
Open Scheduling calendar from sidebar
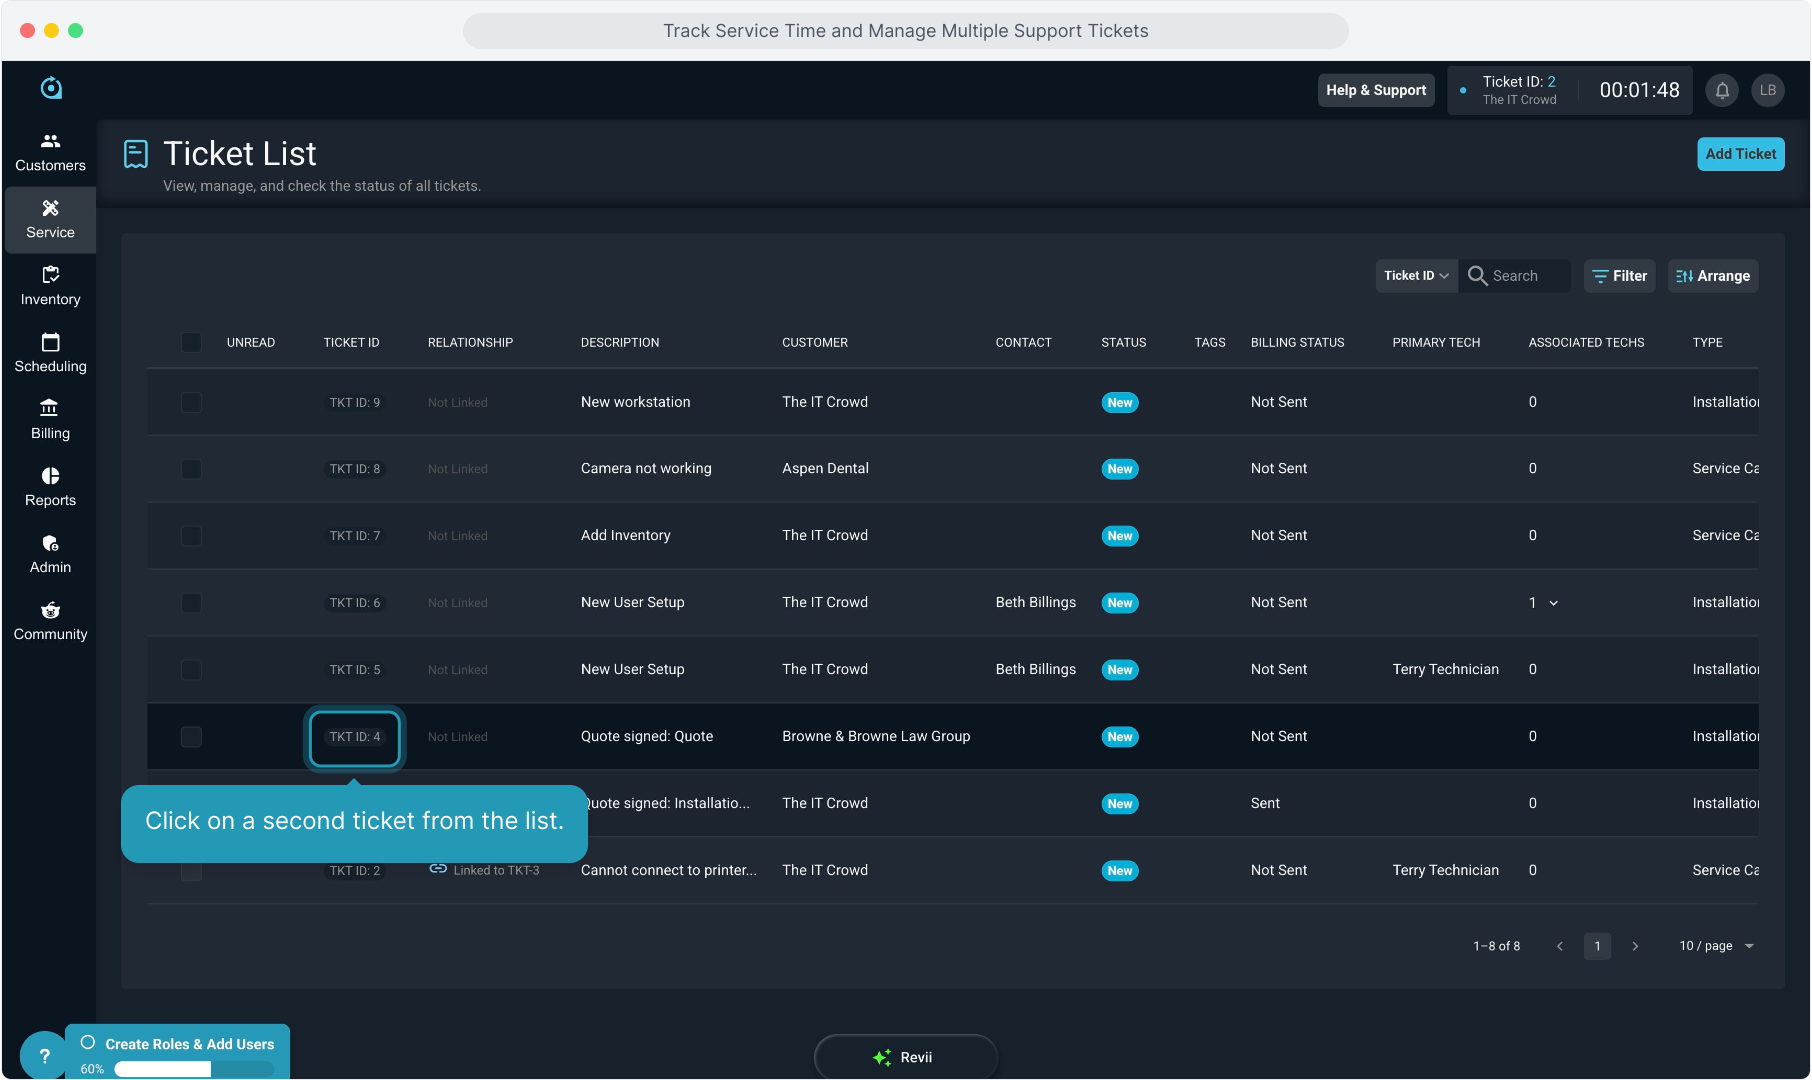[50, 353]
